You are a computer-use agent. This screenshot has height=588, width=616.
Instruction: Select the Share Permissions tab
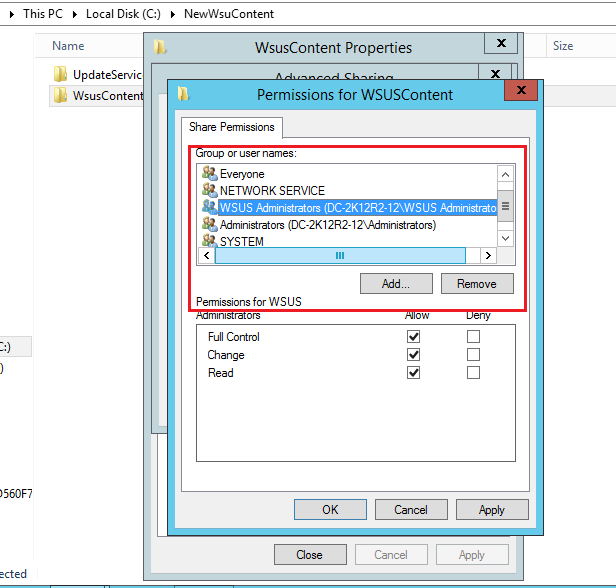point(232,127)
